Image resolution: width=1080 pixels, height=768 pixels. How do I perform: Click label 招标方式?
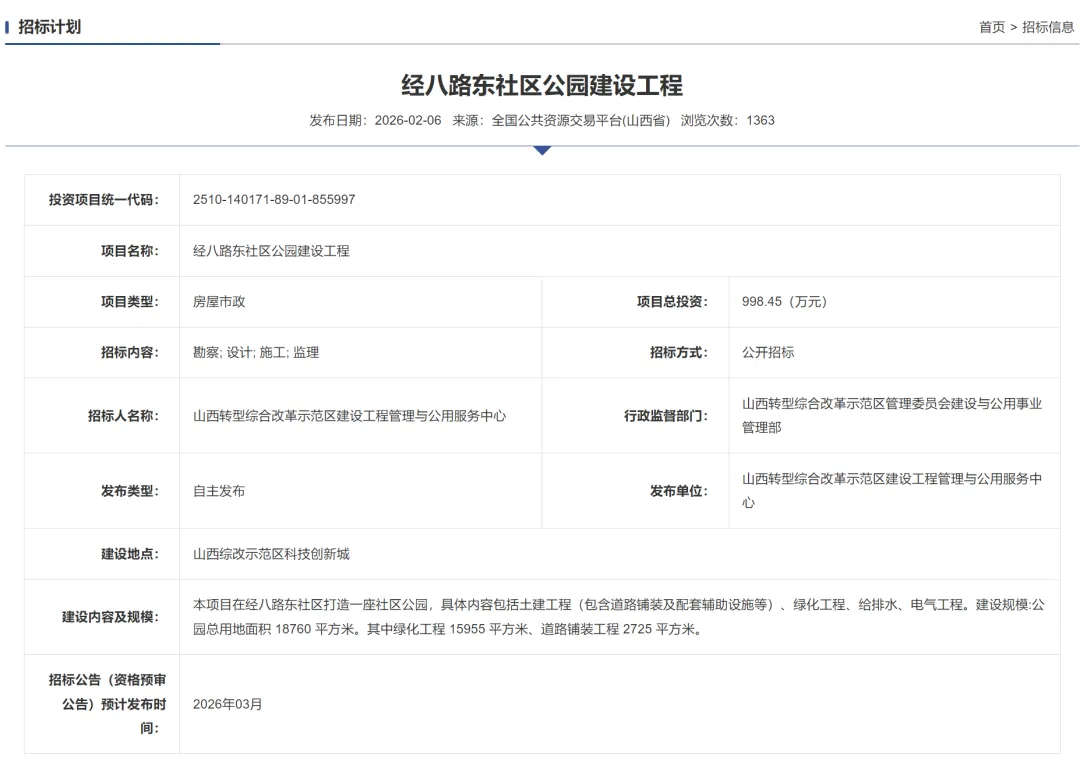(x=678, y=353)
